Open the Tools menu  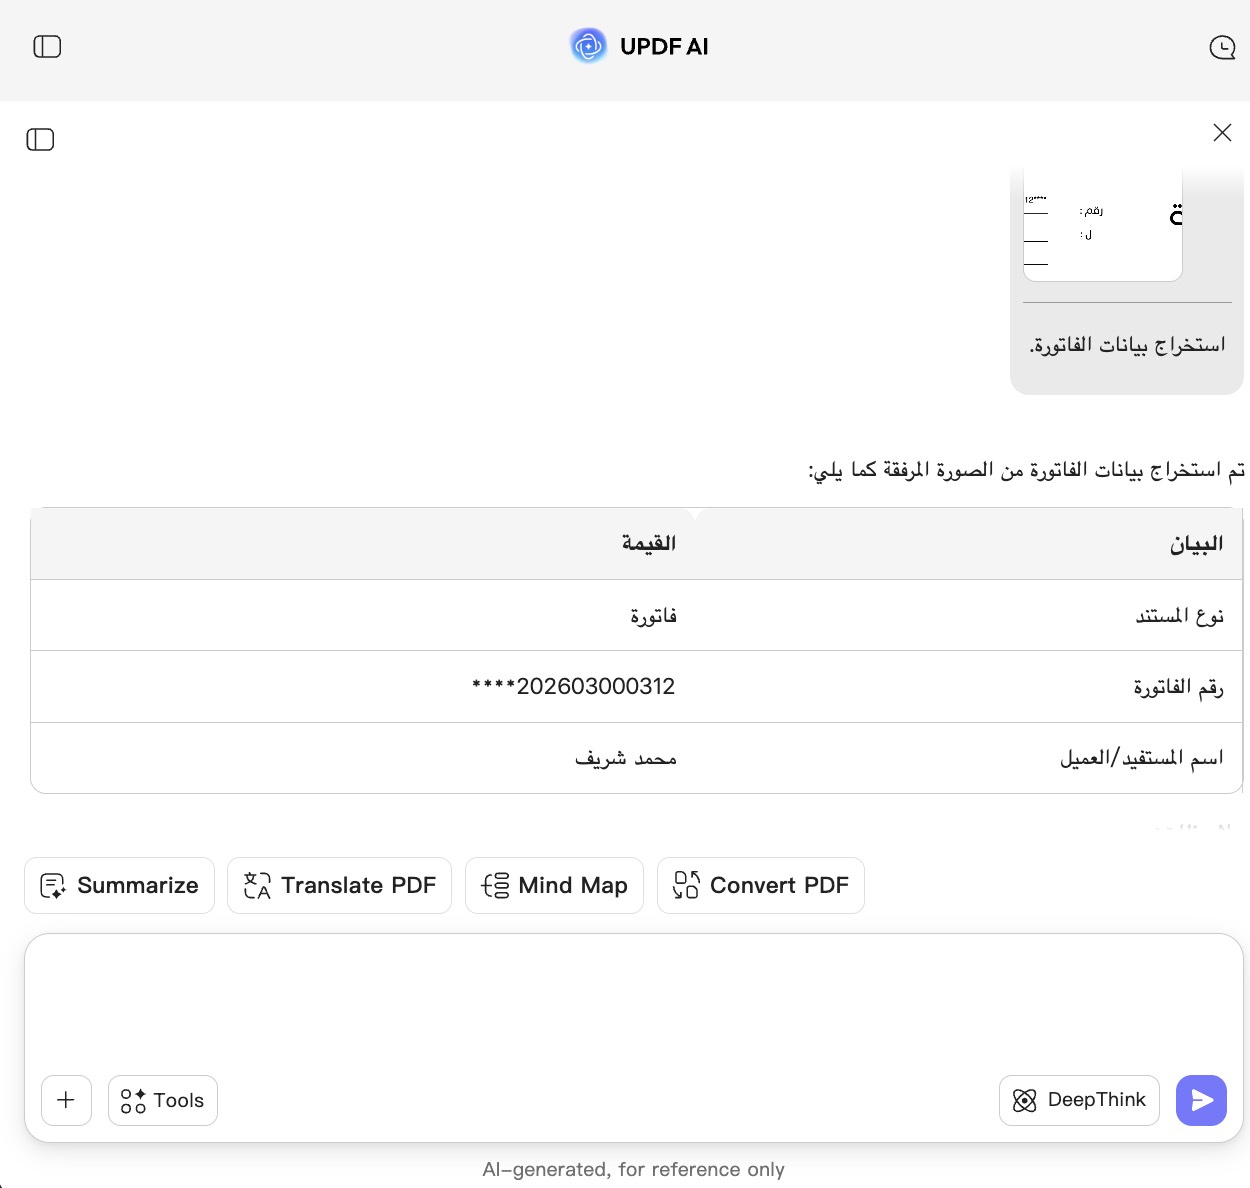(163, 1100)
